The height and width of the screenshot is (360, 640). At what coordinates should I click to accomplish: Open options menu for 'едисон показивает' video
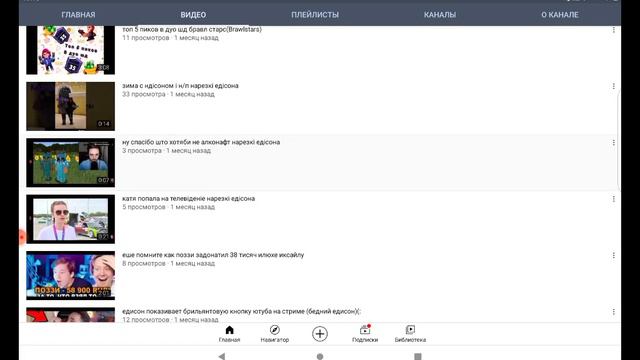pyautogui.click(x=613, y=312)
